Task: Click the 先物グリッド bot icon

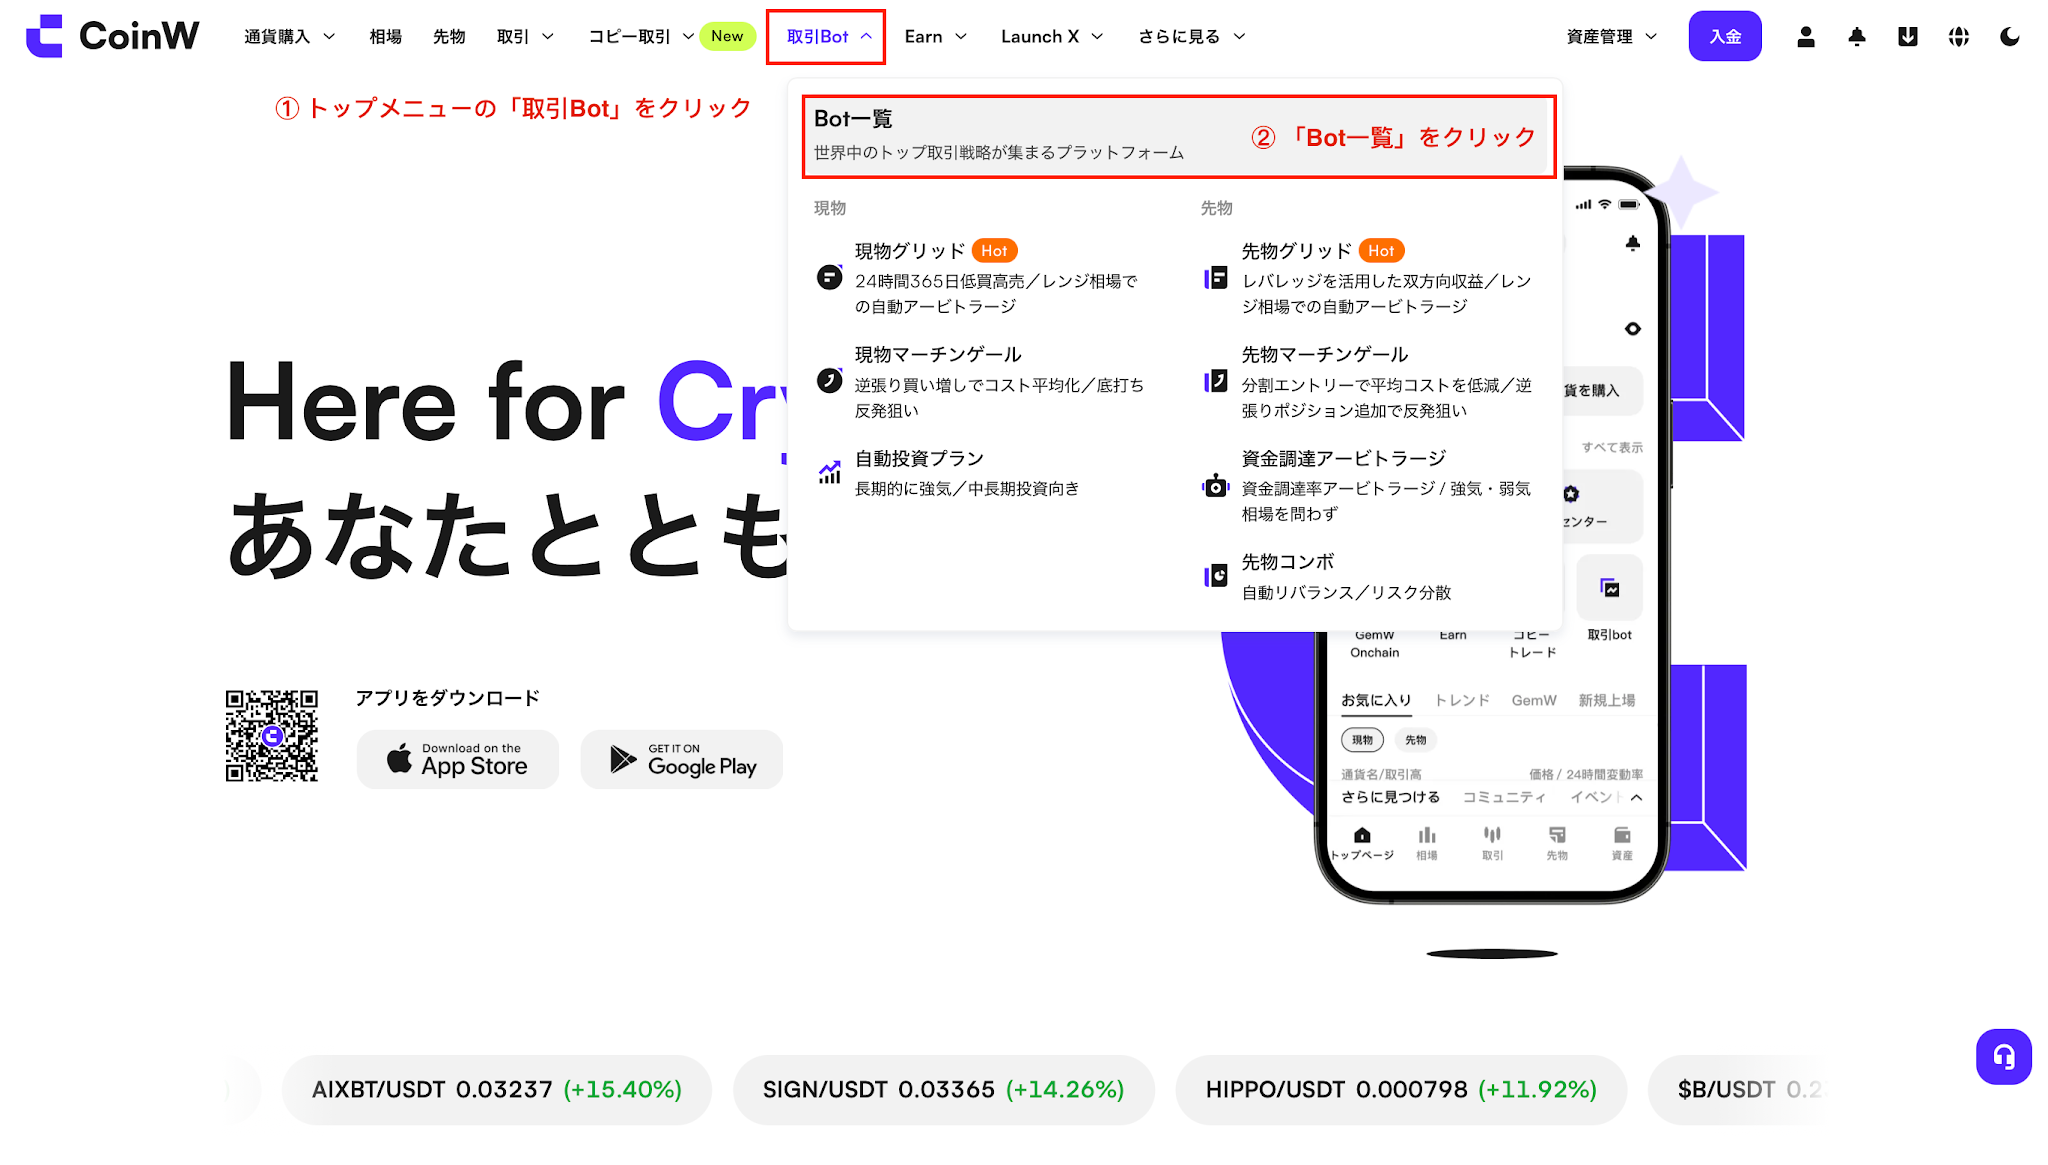Action: coord(1216,277)
